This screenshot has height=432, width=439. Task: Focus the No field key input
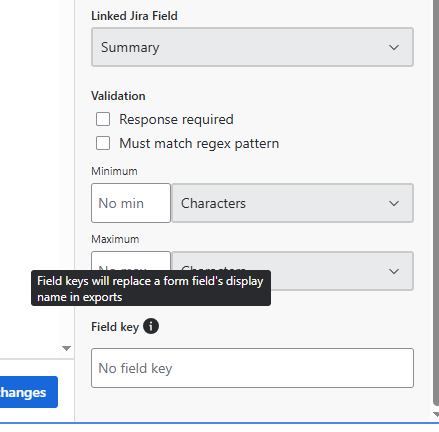coord(252,368)
